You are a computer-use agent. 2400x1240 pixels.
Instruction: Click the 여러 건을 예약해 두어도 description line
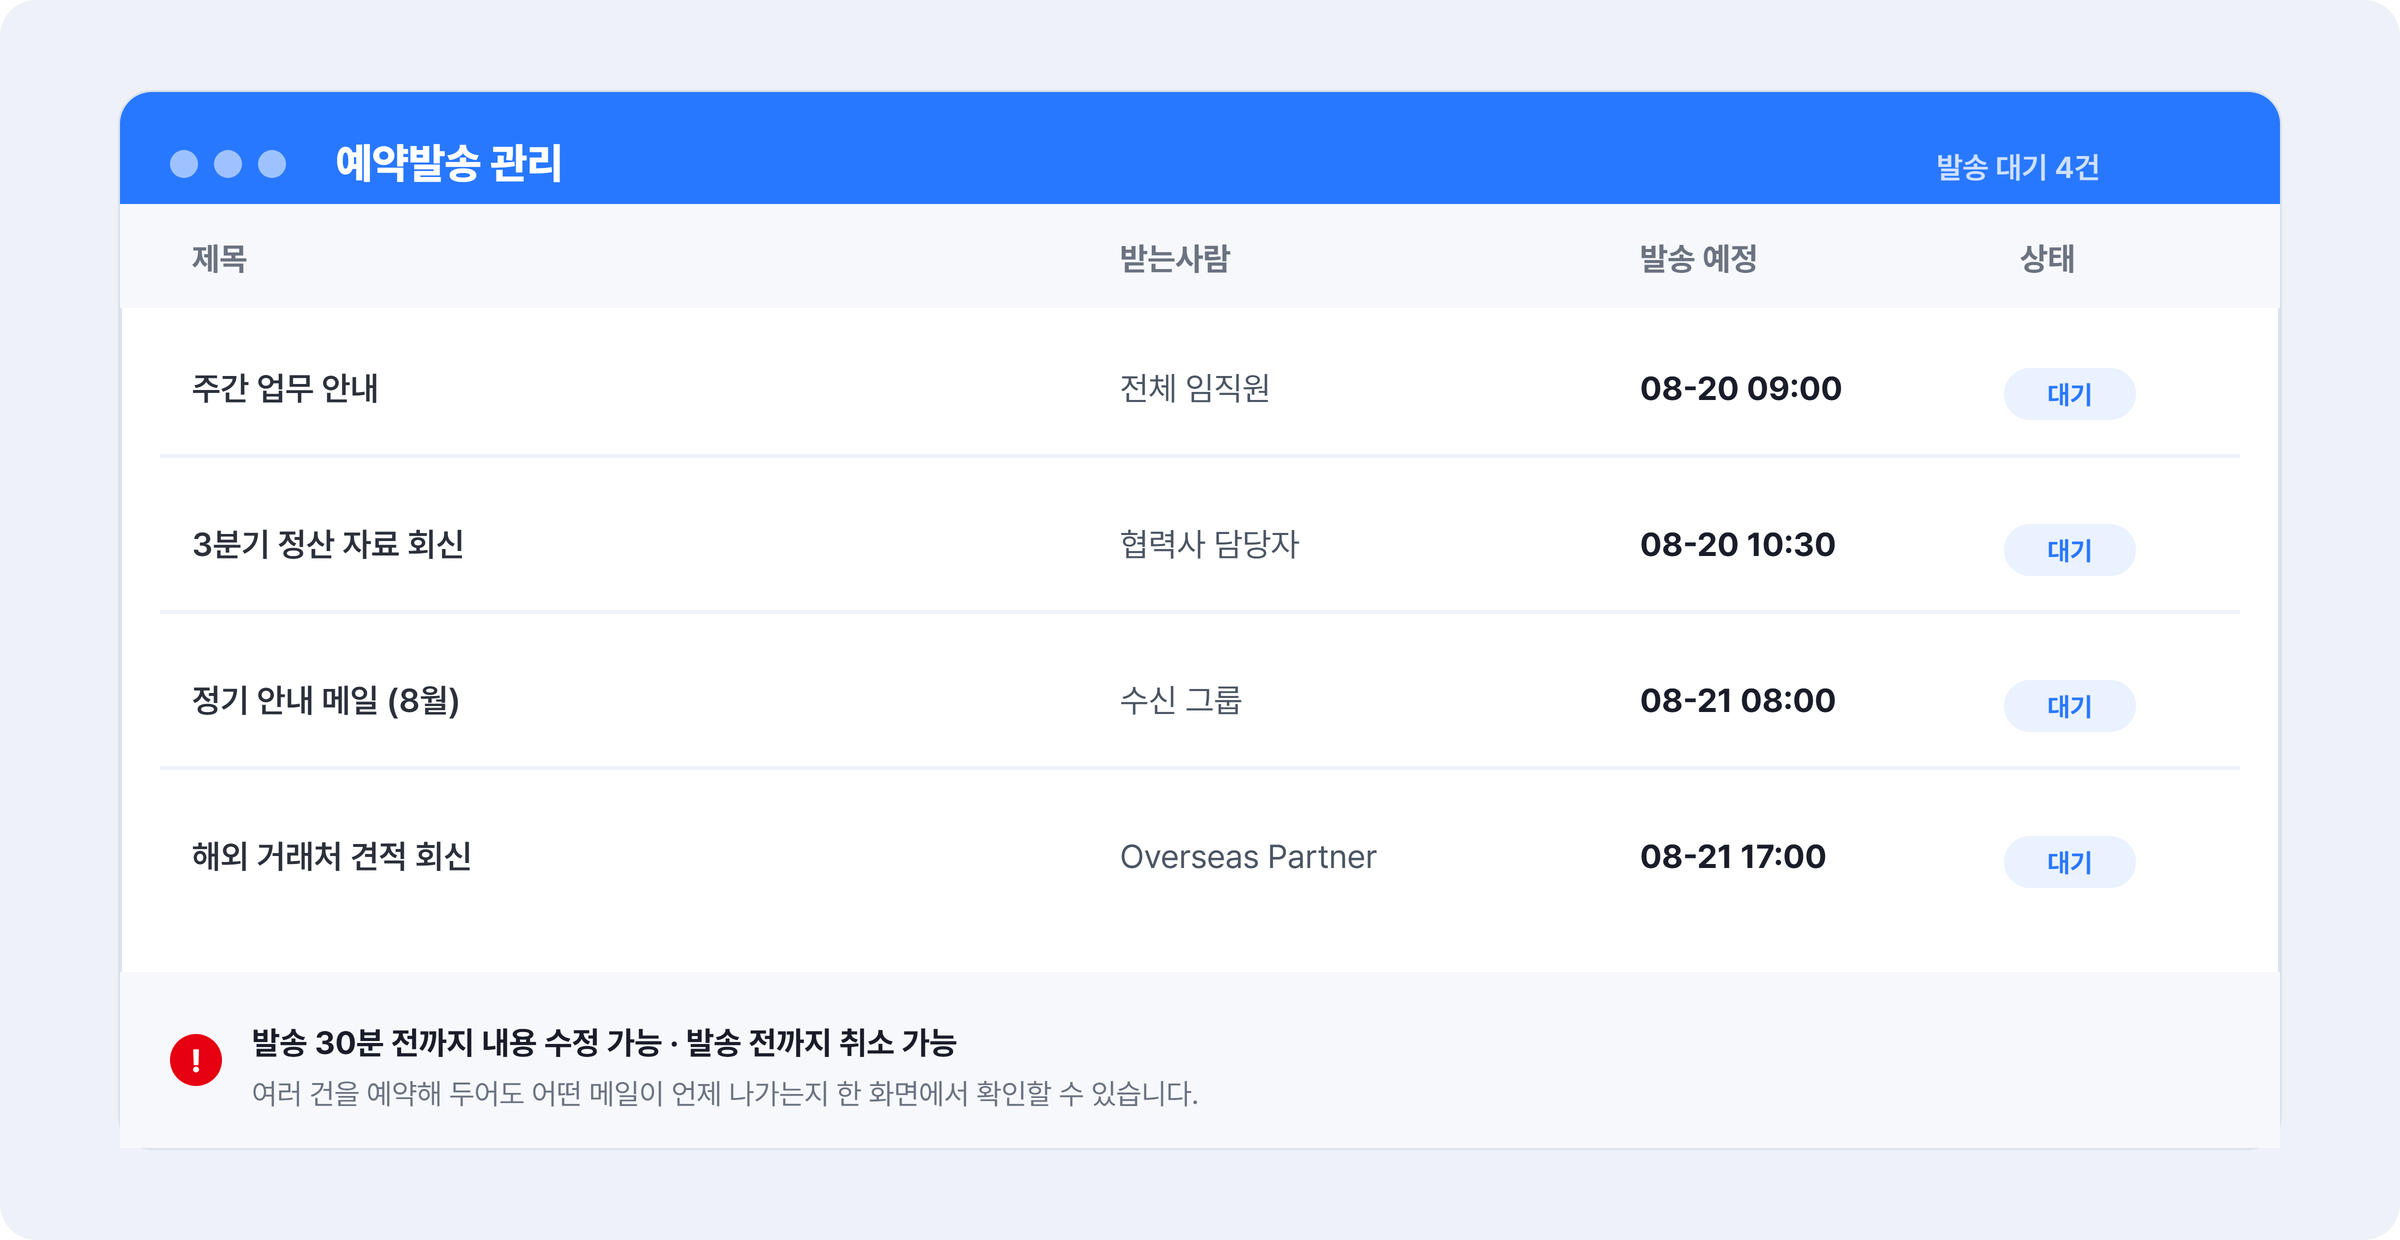725,1094
